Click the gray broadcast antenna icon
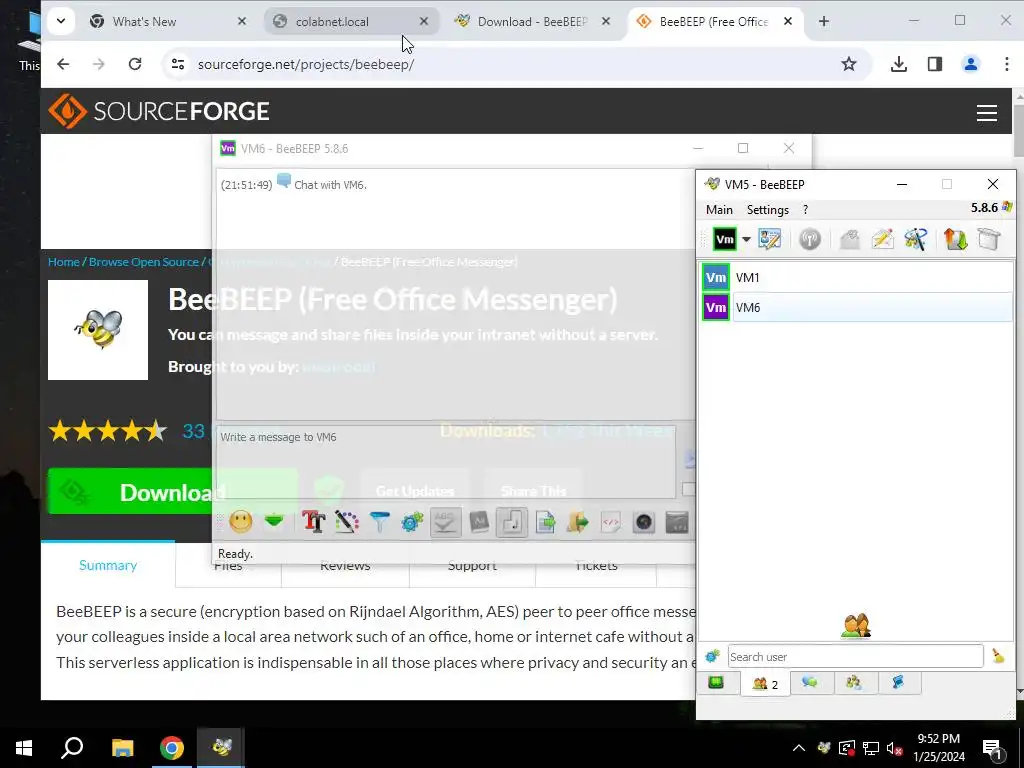 pos(810,239)
